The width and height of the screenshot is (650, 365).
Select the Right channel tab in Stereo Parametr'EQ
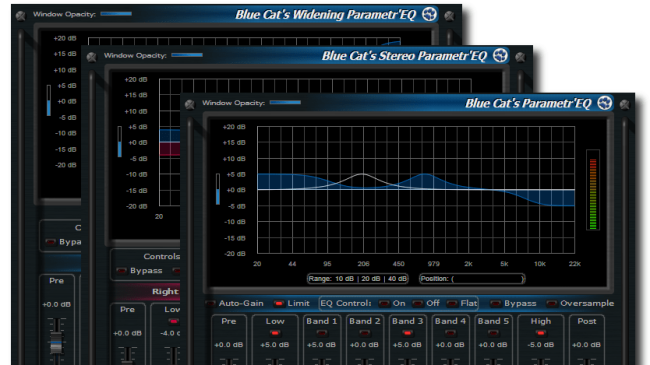pos(165,292)
